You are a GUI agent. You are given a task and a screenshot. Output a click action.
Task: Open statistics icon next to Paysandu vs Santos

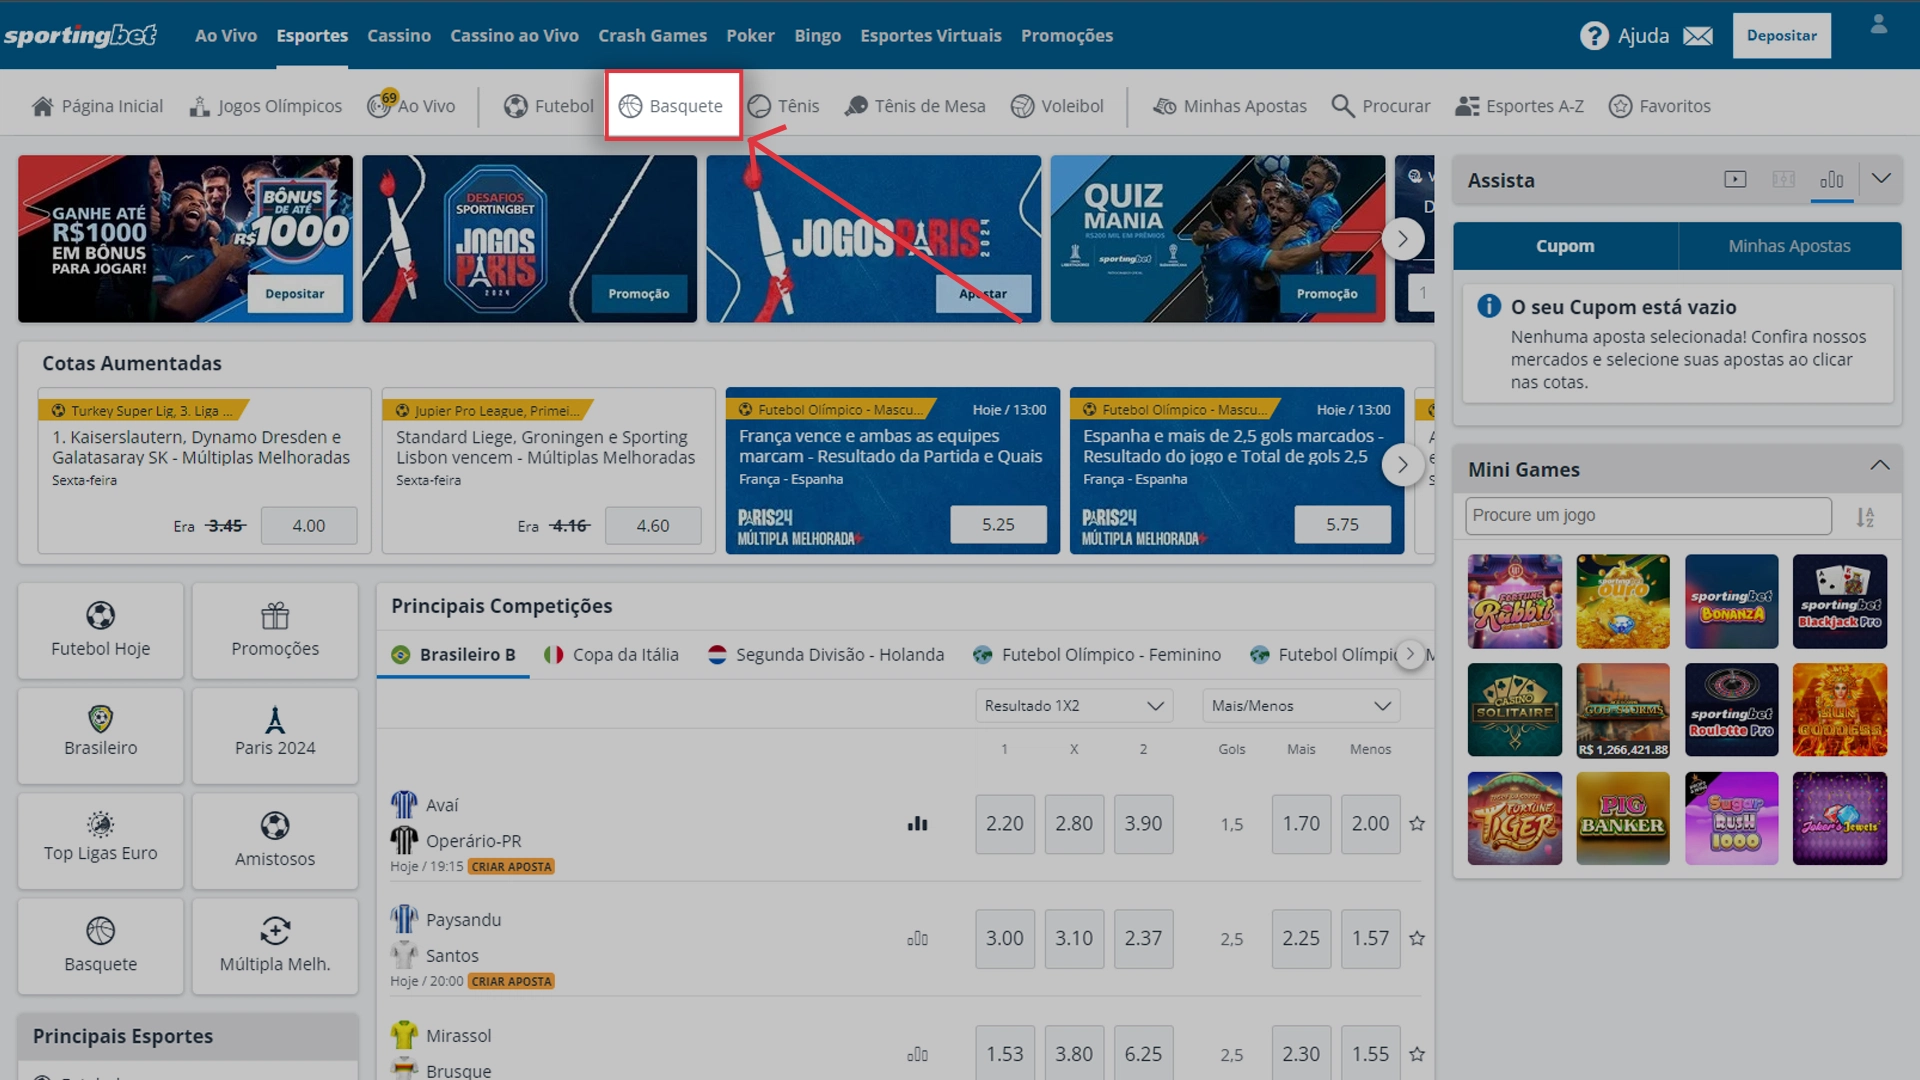(x=917, y=938)
